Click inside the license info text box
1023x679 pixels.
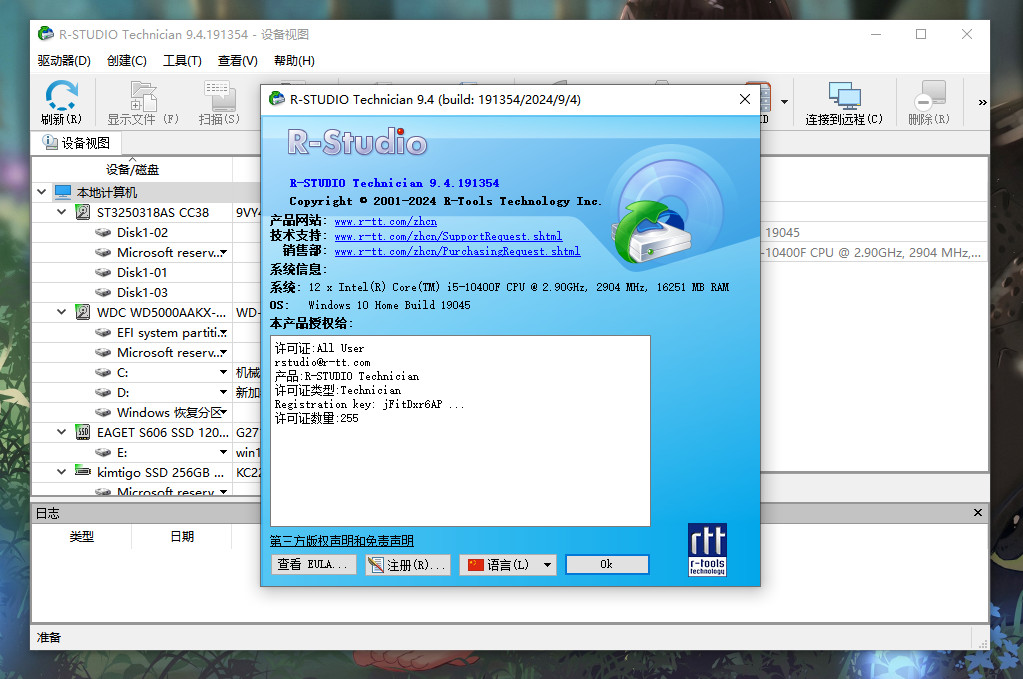click(460, 430)
